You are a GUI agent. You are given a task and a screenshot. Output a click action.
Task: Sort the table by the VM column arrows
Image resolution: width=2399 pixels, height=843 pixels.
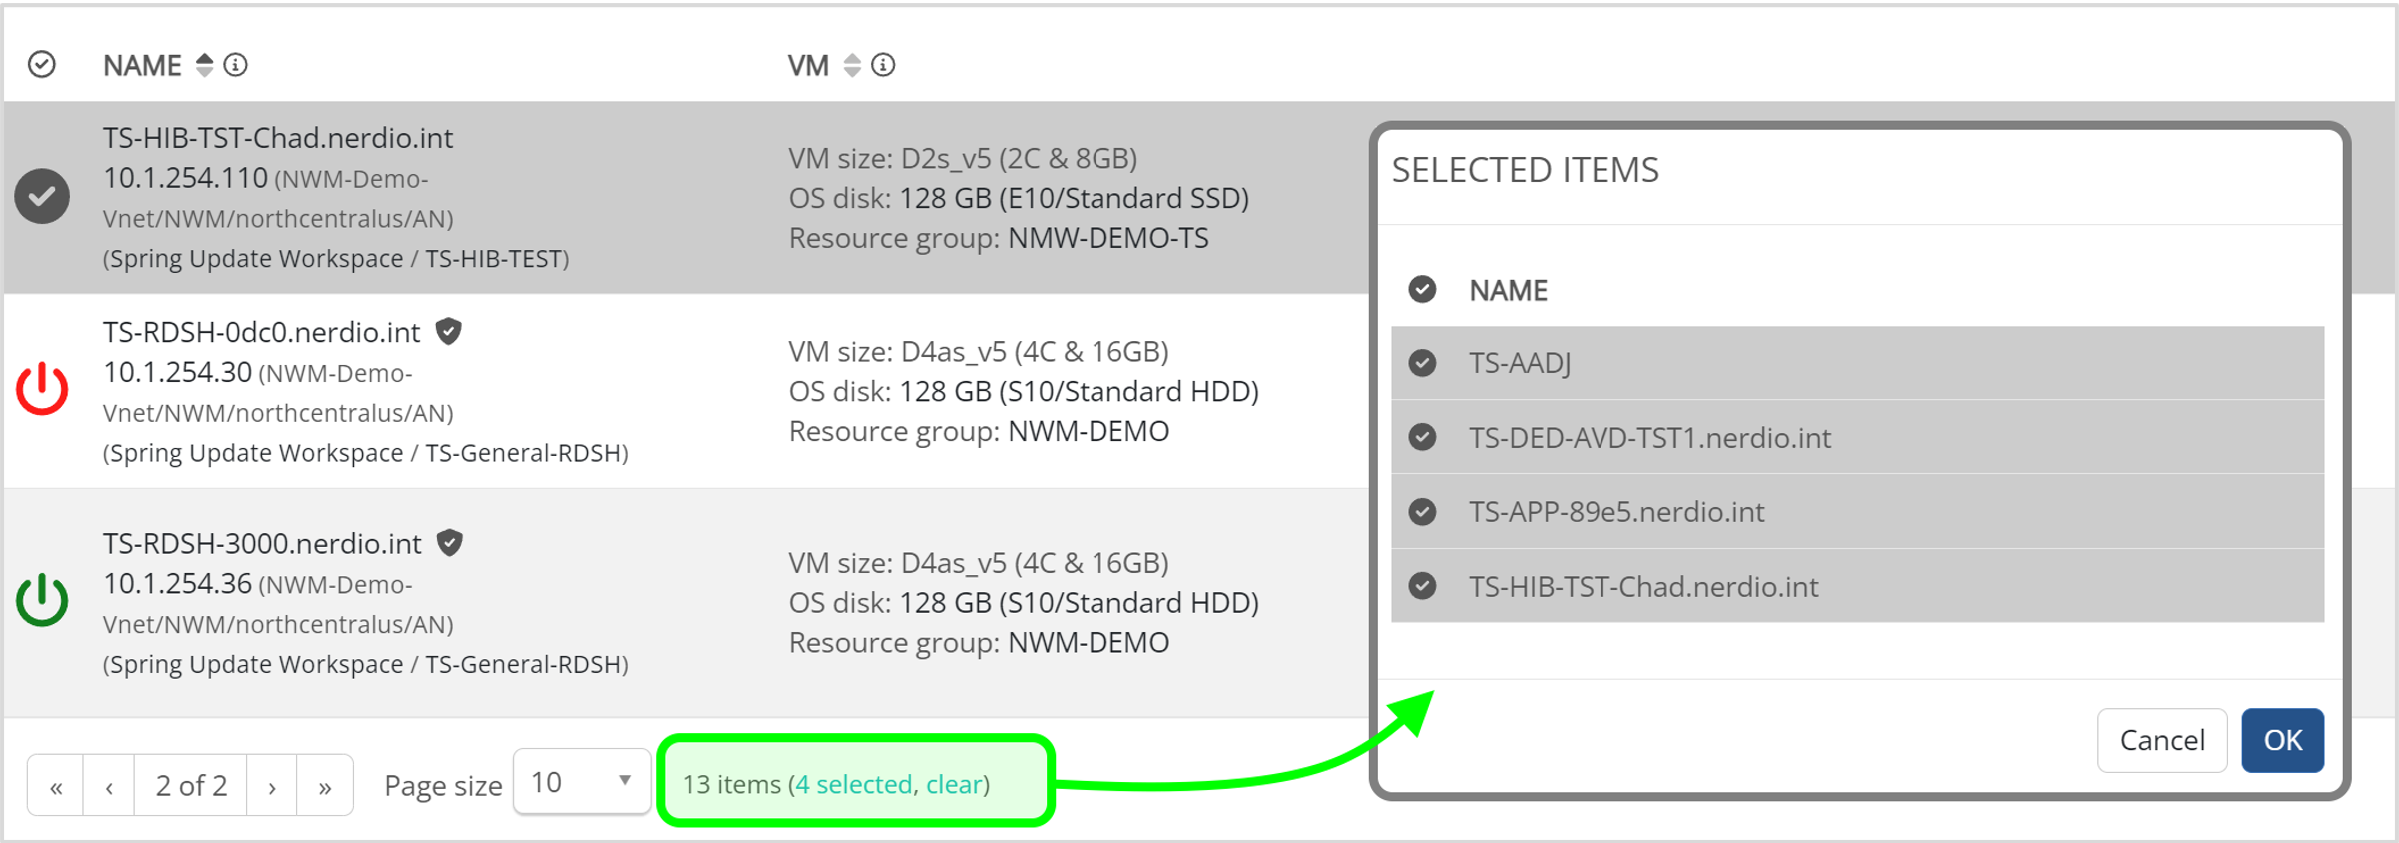coord(852,65)
